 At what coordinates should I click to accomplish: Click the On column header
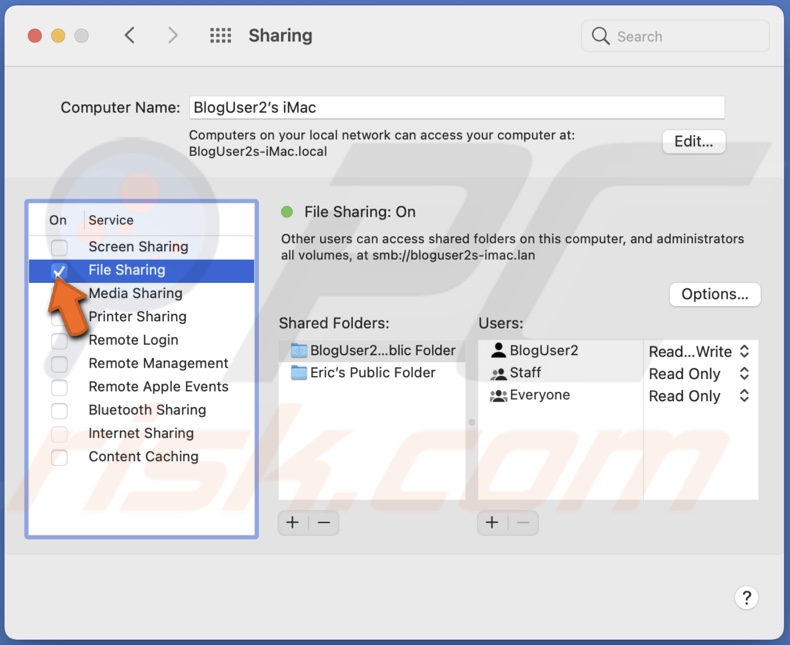(58, 220)
